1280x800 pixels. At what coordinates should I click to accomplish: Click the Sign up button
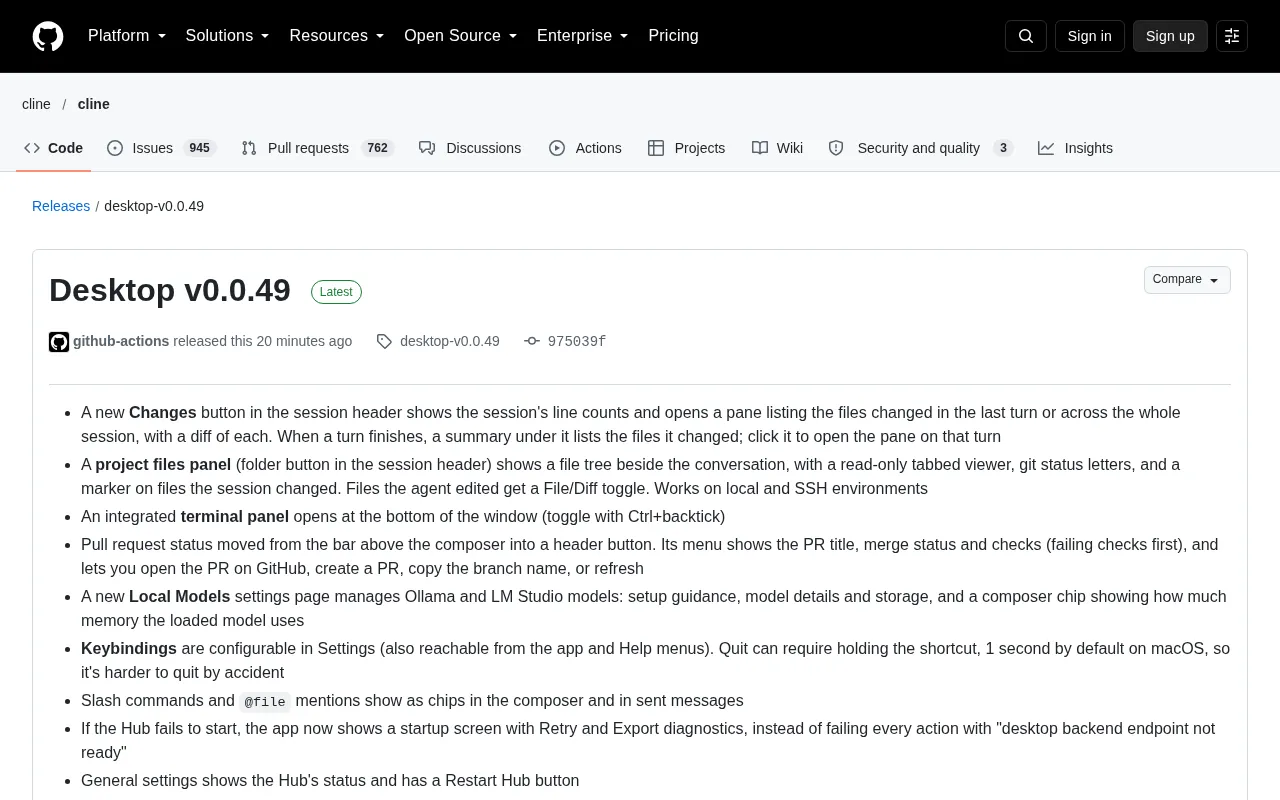(x=1170, y=36)
